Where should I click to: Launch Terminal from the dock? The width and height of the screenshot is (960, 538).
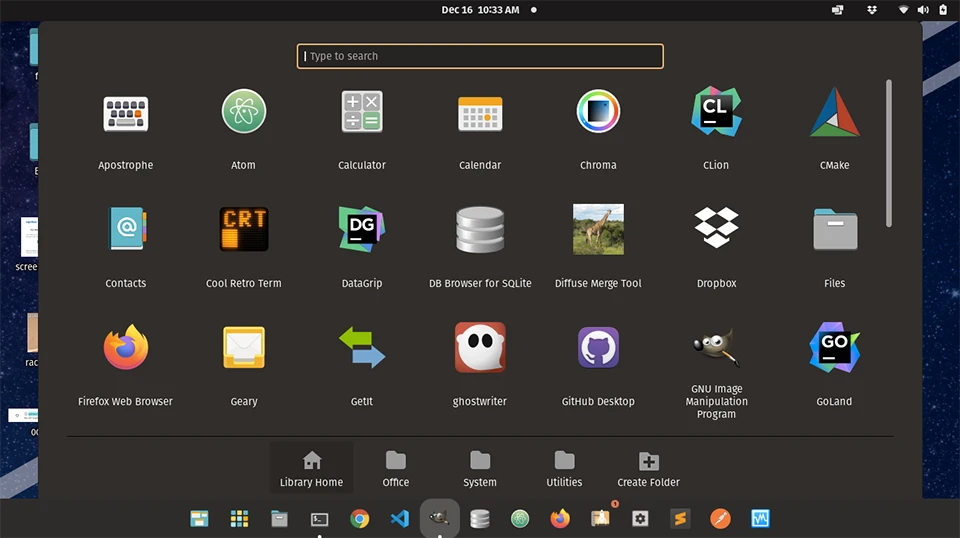[320, 519]
